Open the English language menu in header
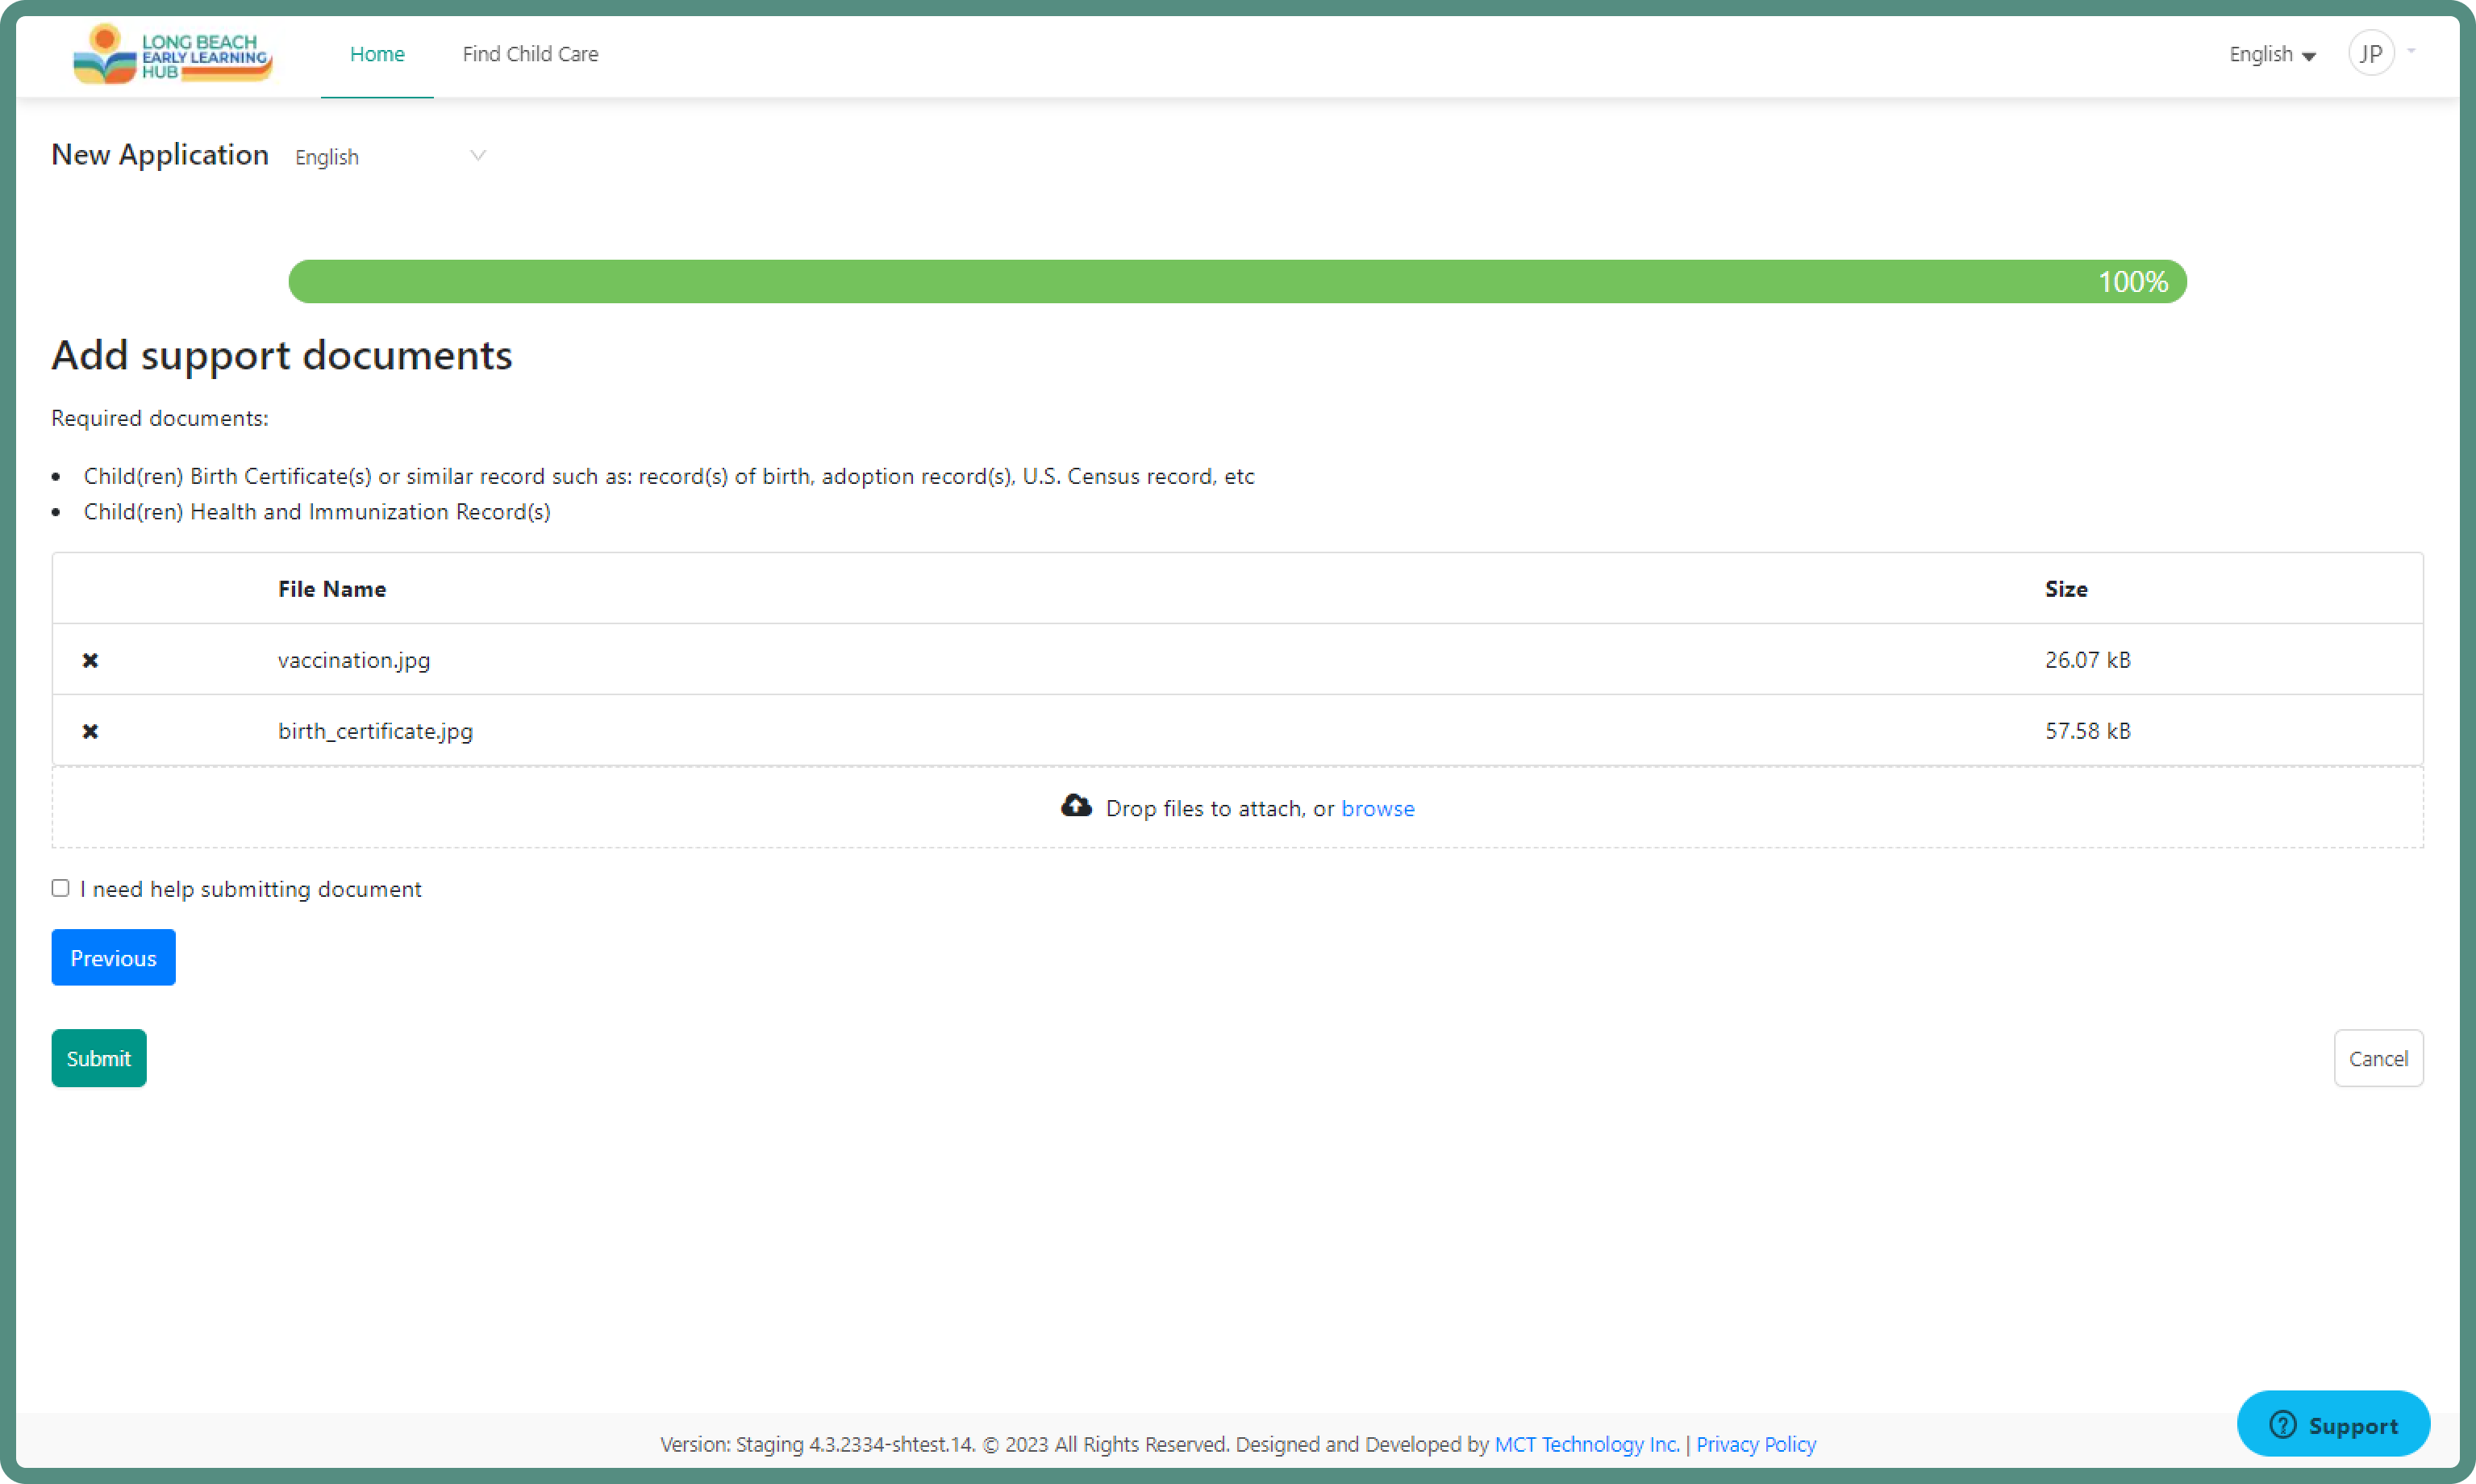Image resolution: width=2476 pixels, height=1484 pixels. point(2272,54)
